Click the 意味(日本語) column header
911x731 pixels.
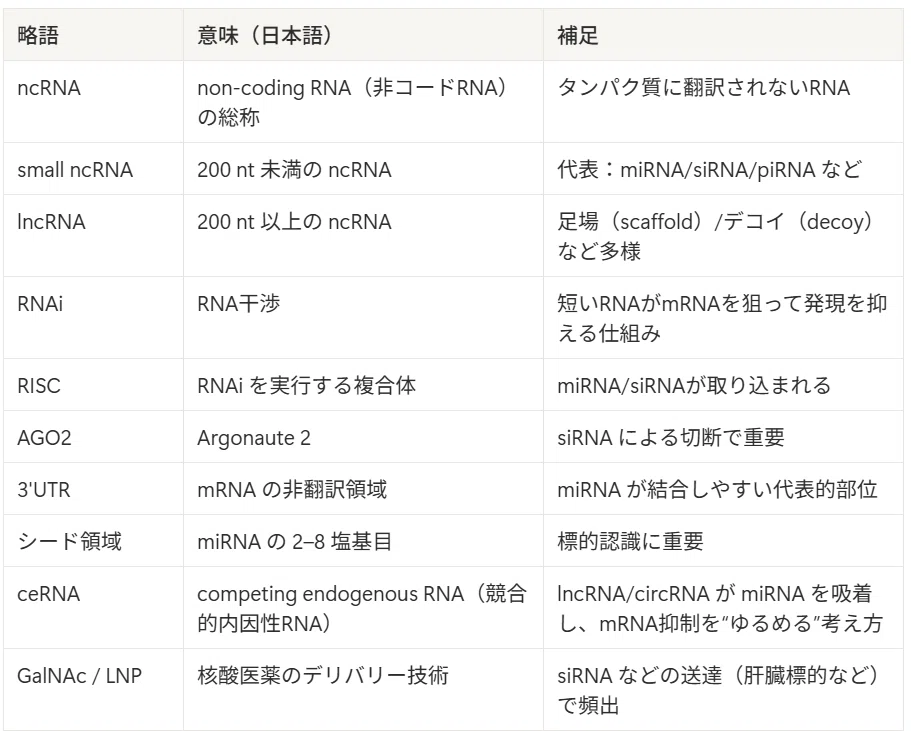point(363,35)
